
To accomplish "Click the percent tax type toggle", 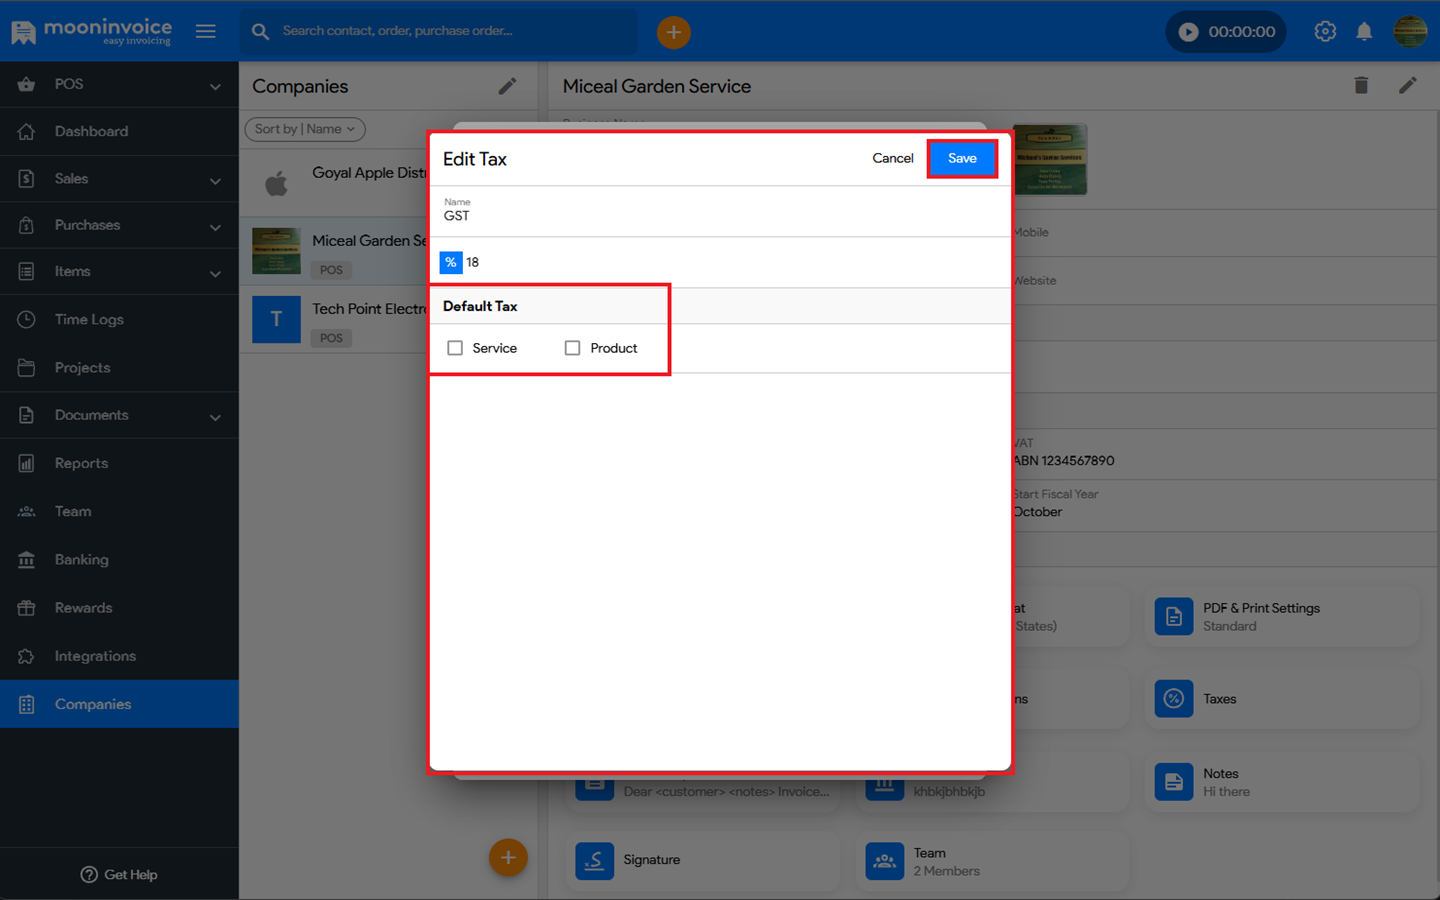I will [451, 262].
